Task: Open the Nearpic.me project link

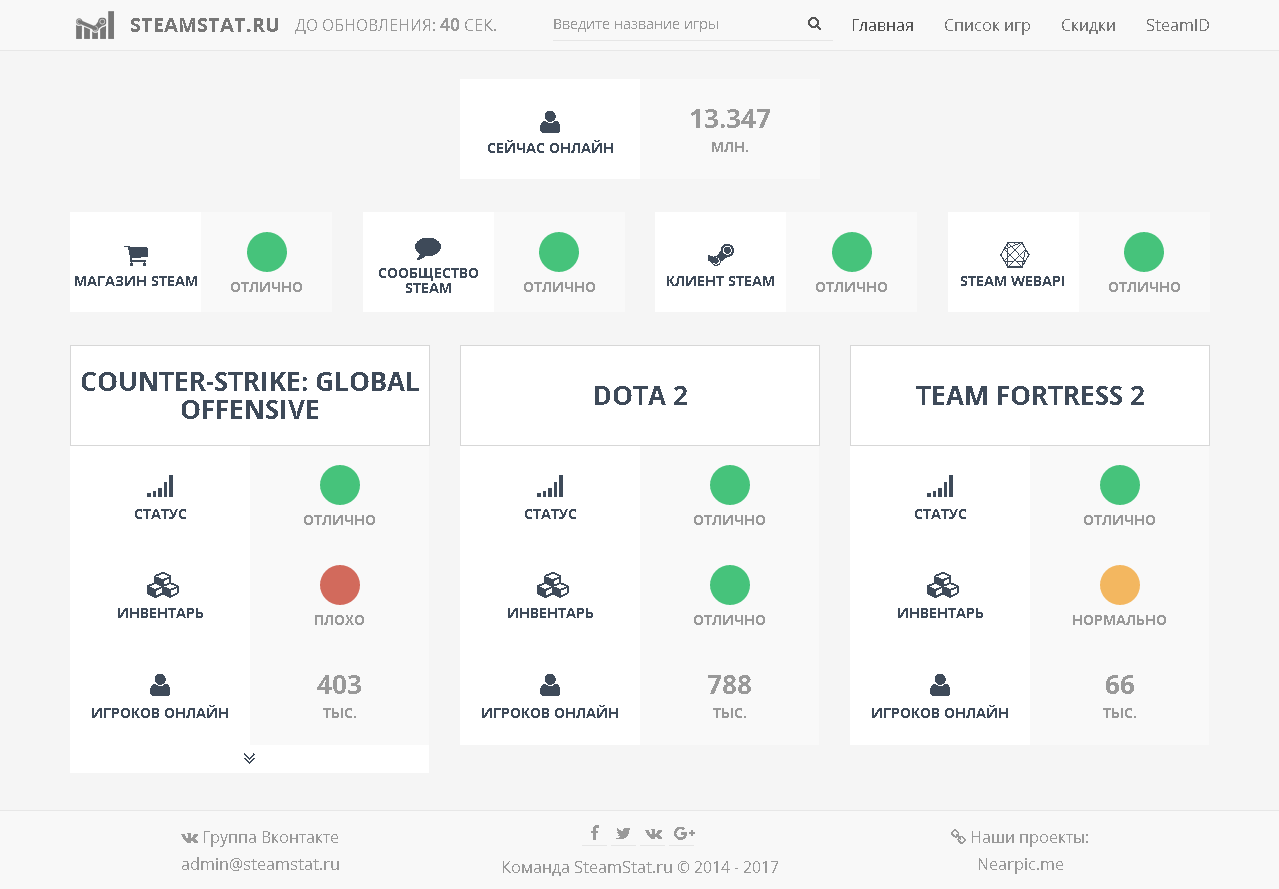Action: click(1020, 864)
